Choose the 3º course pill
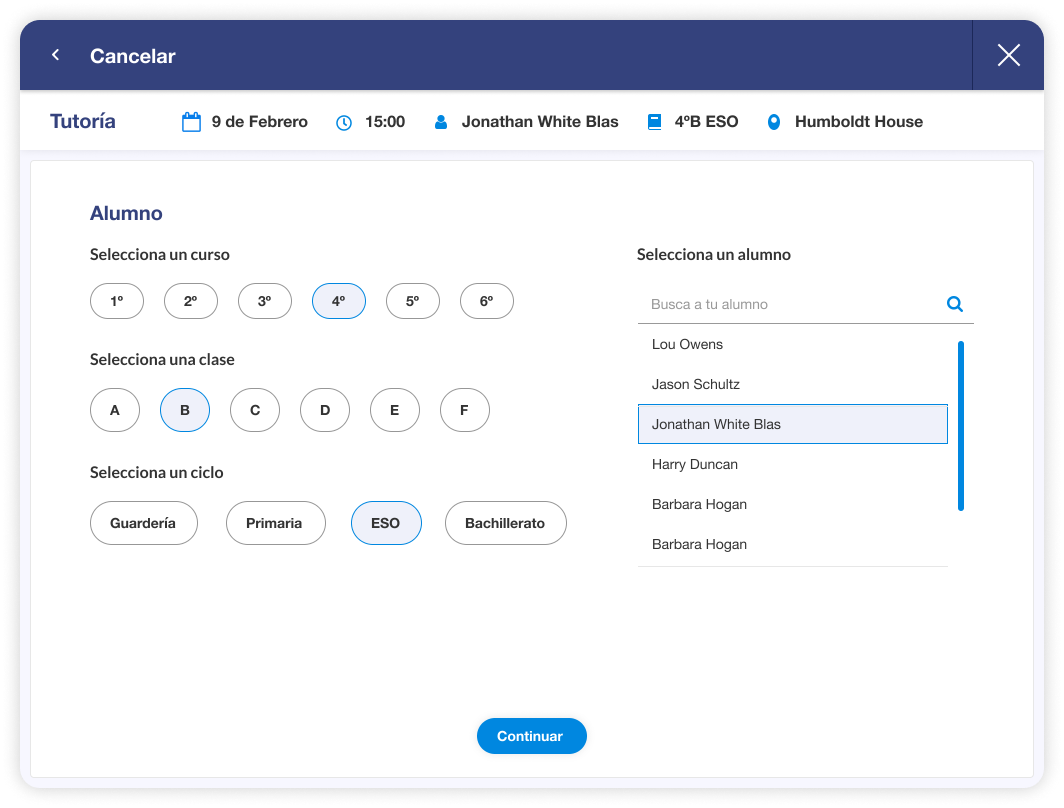The width and height of the screenshot is (1064, 808). [265, 301]
